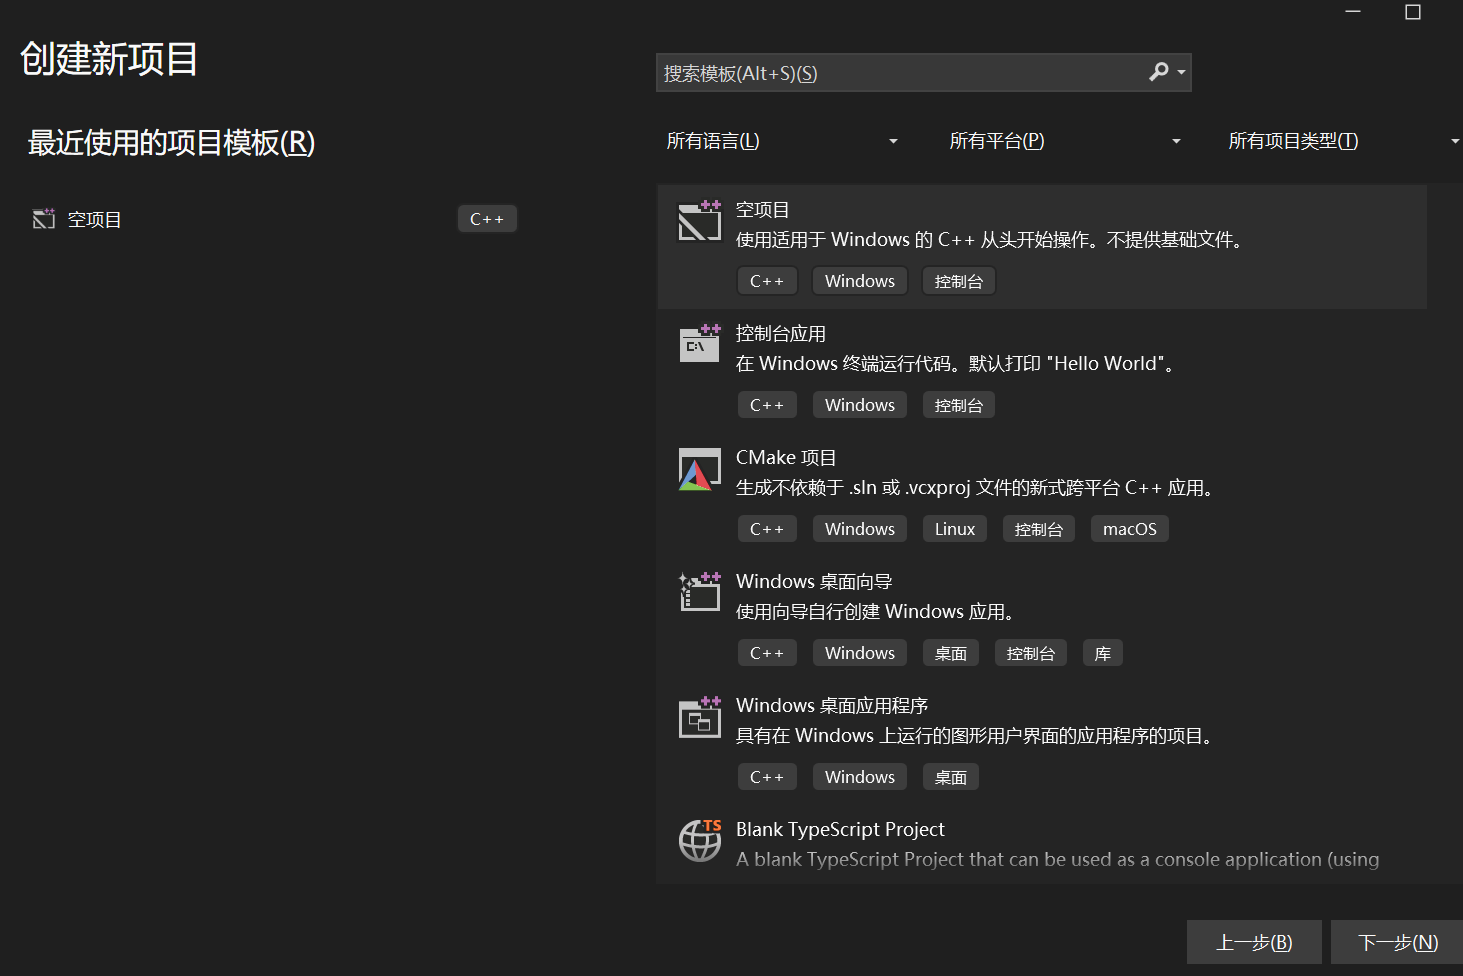Click the Windows 桌面向导 template icon
The height and width of the screenshot is (976, 1463).
pos(699,592)
